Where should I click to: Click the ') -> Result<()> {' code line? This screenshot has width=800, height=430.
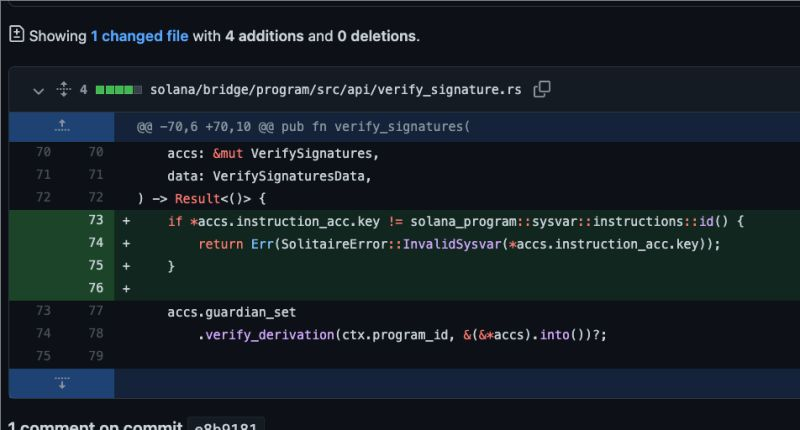(202, 199)
